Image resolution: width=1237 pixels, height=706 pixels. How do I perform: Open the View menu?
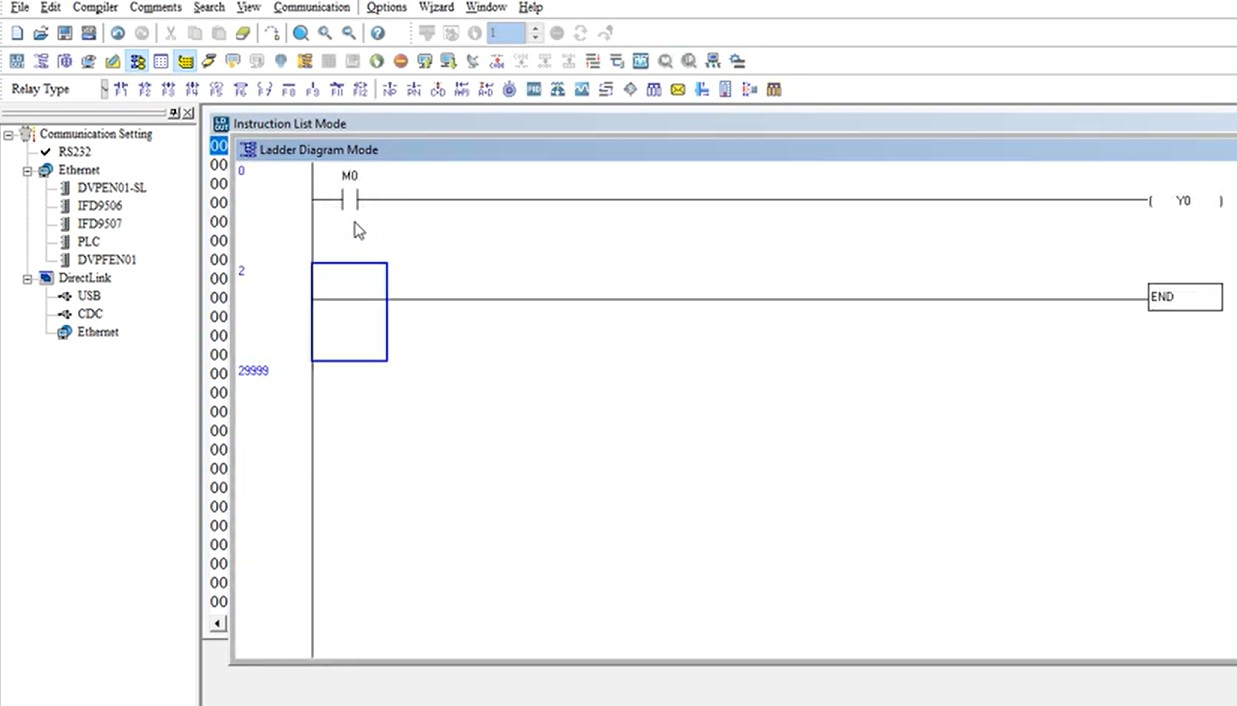click(248, 7)
